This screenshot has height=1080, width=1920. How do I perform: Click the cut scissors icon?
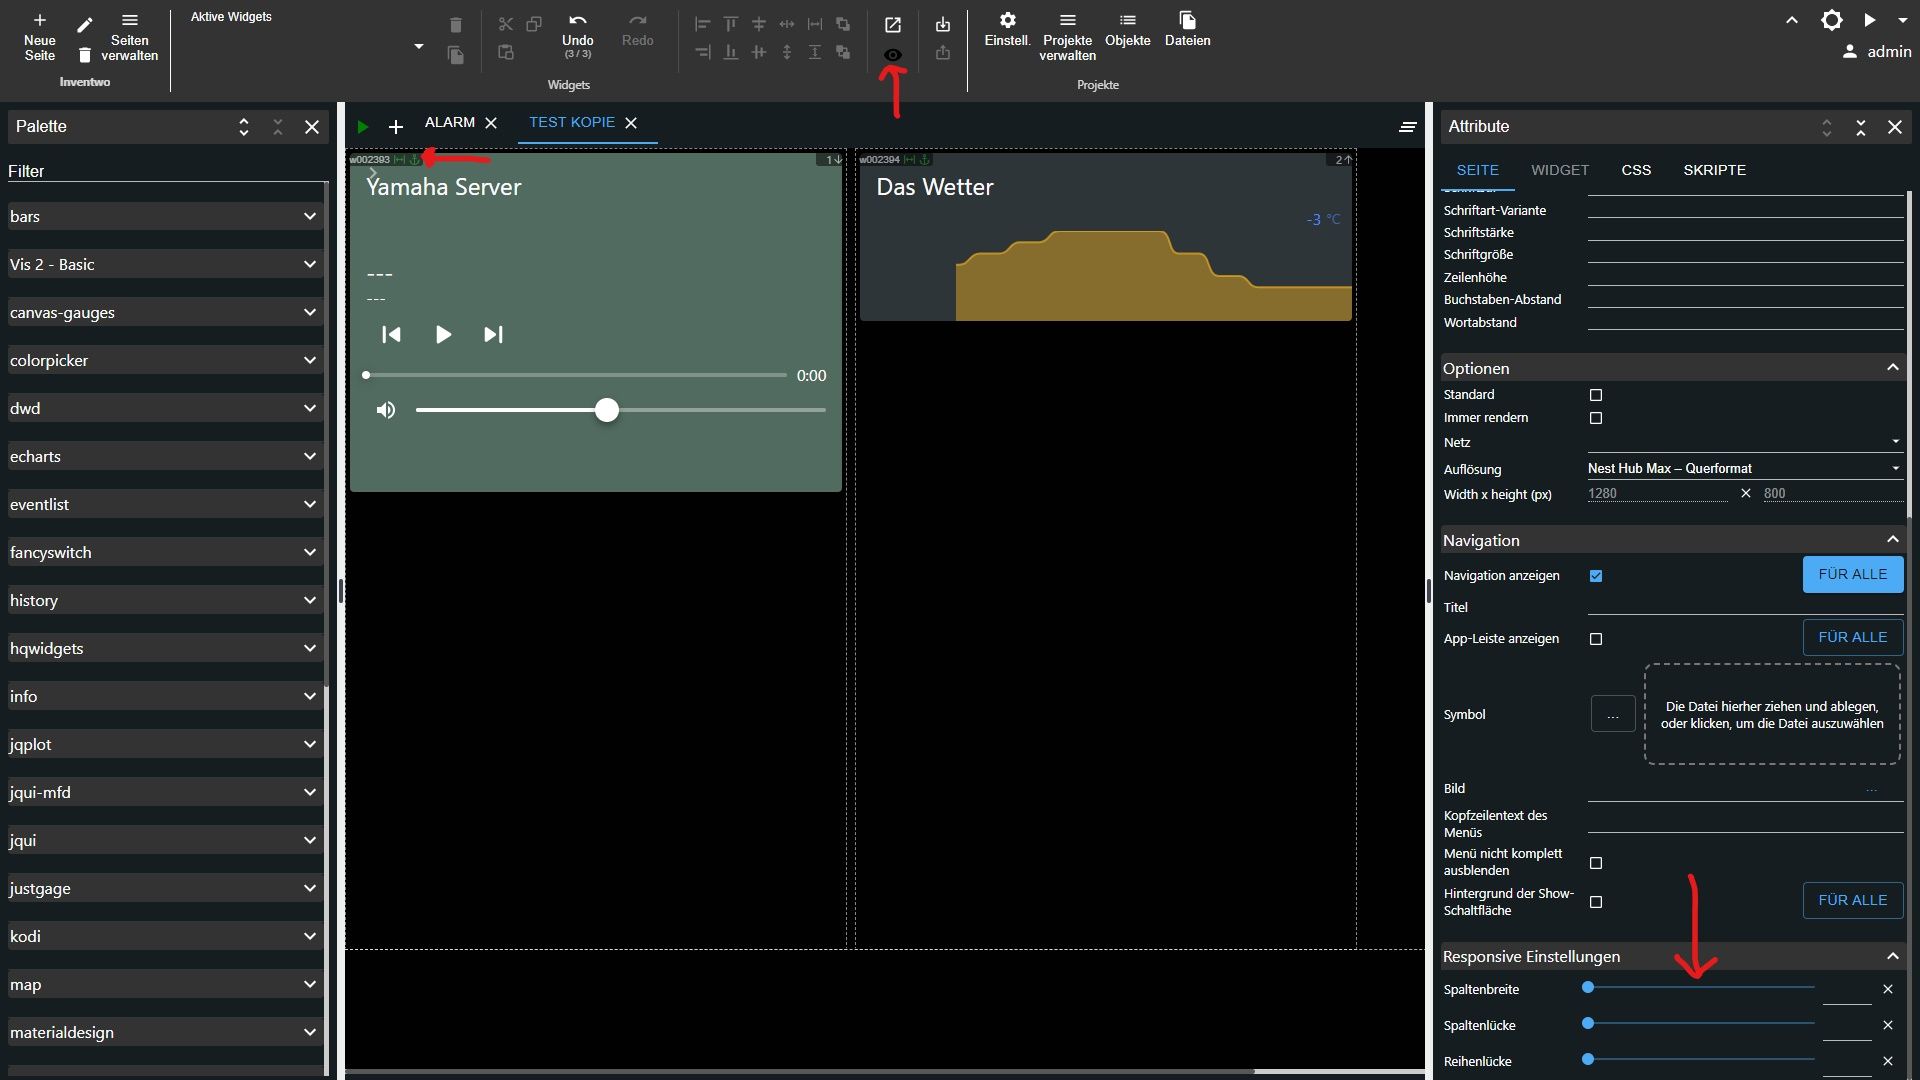pyautogui.click(x=506, y=24)
